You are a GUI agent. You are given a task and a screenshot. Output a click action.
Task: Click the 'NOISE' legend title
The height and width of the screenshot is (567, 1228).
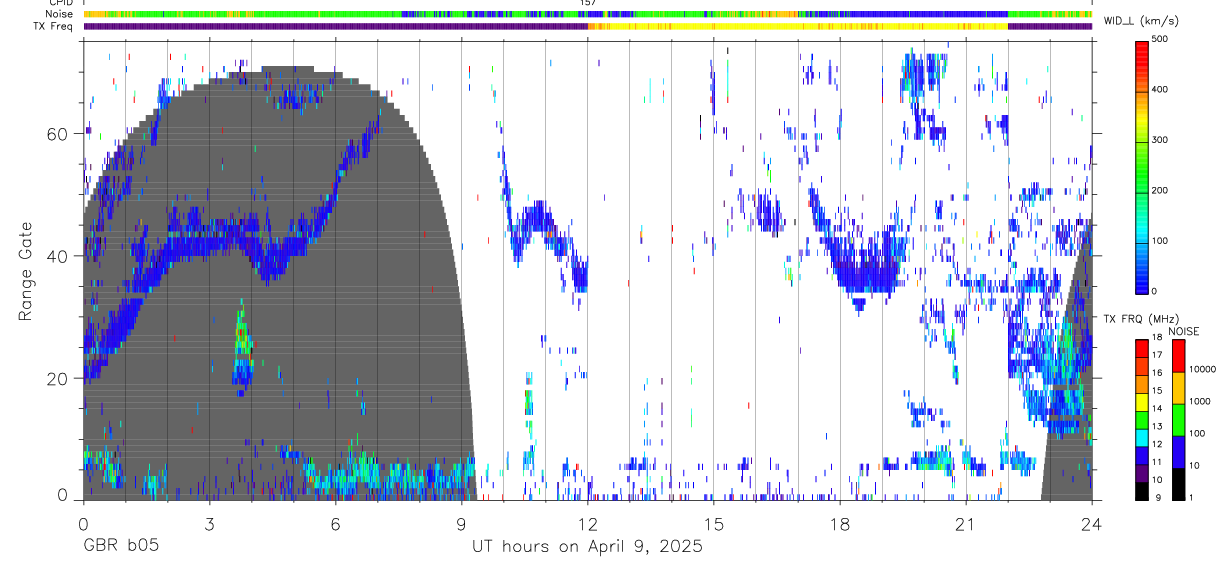point(1184,331)
